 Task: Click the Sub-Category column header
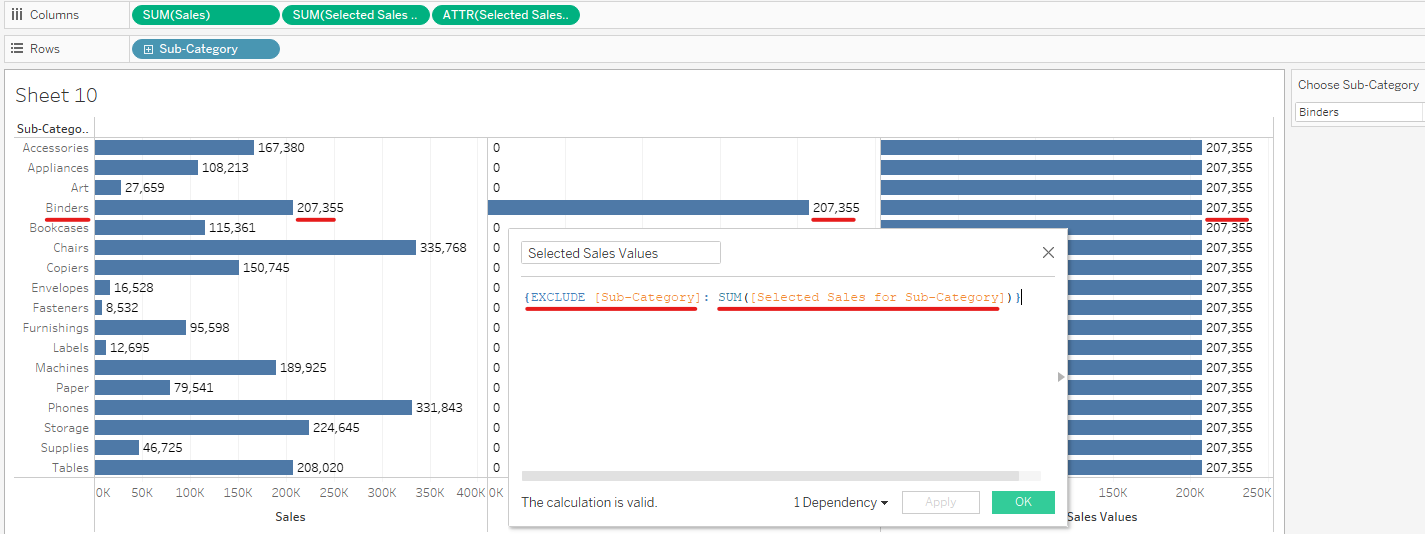(x=53, y=128)
